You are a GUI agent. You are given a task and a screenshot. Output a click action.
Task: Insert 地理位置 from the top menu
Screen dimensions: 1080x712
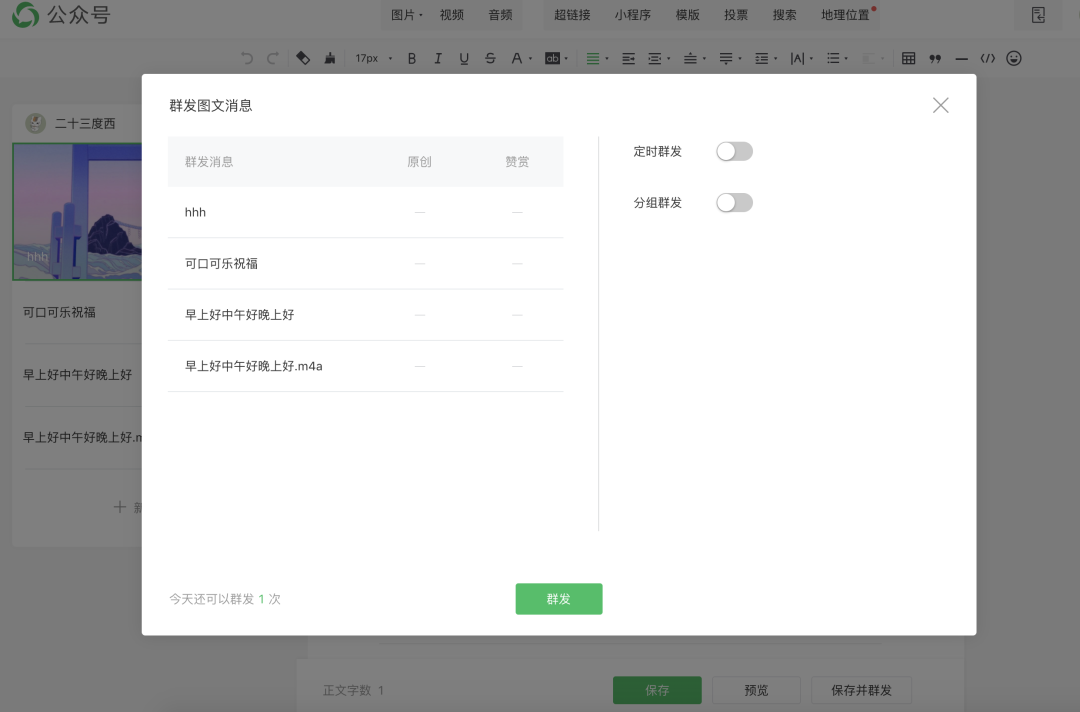pos(845,14)
